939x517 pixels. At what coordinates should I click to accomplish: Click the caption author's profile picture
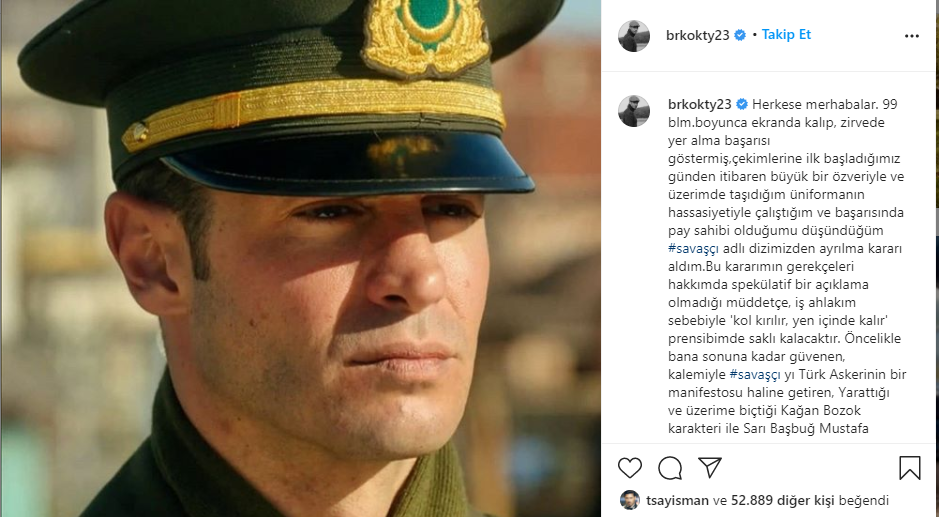tap(634, 111)
